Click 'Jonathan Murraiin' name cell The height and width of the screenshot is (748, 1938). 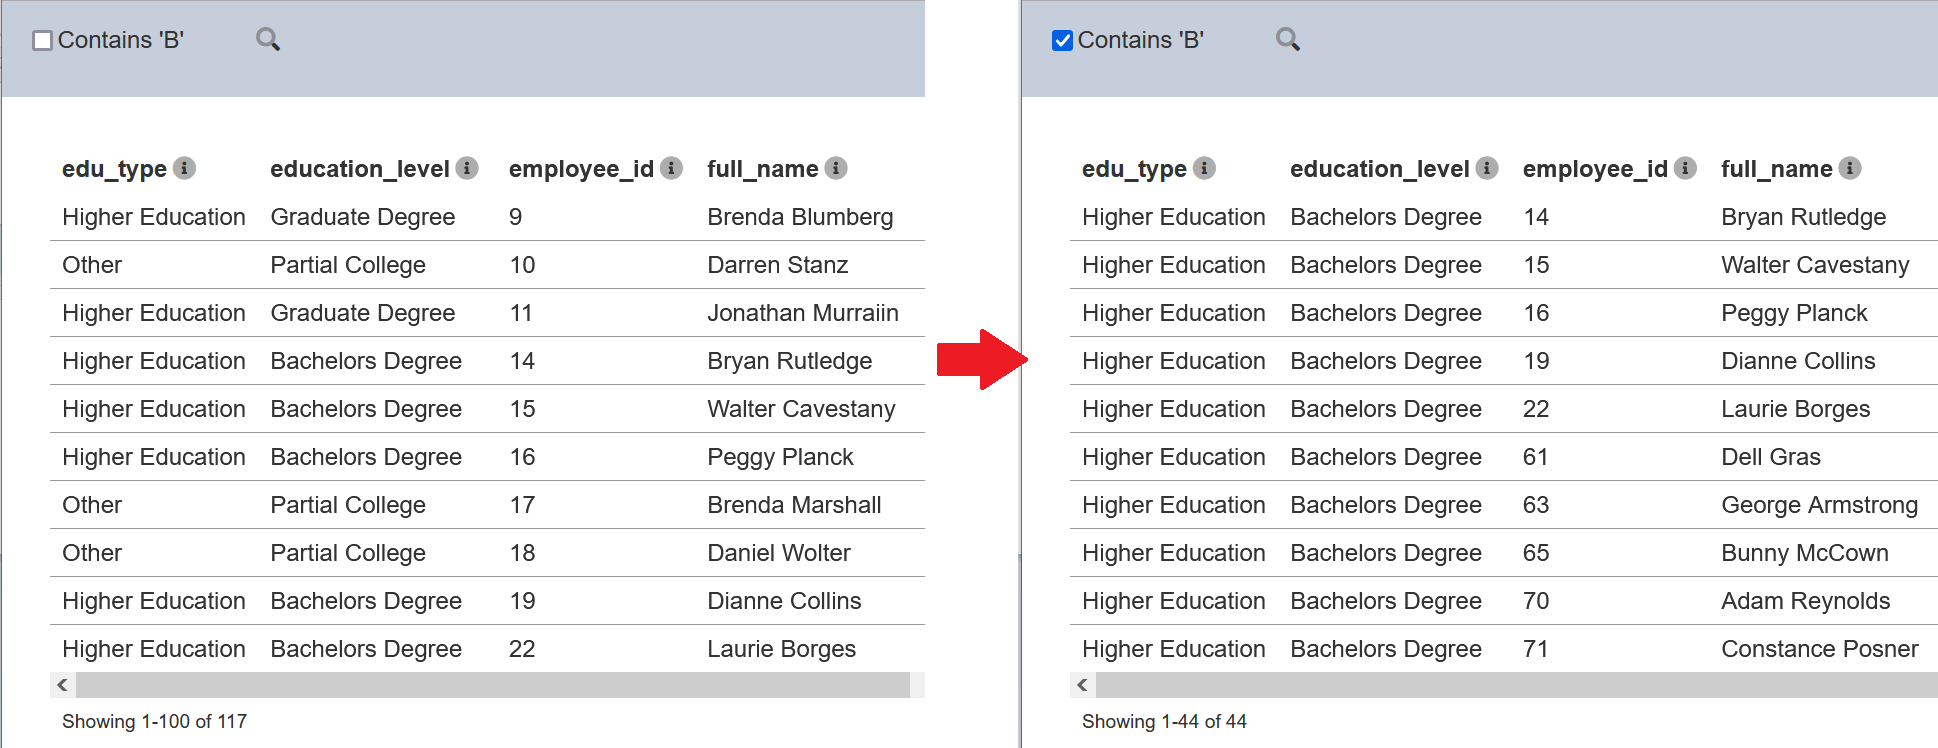pyautogui.click(x=803, y=313)
